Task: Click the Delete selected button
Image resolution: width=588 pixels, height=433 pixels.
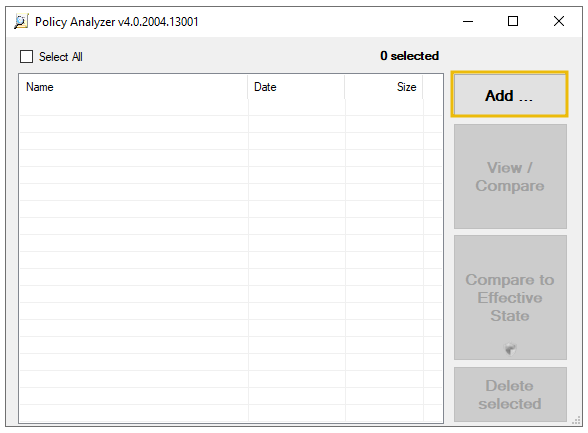Action: click(x=510, y=394)
